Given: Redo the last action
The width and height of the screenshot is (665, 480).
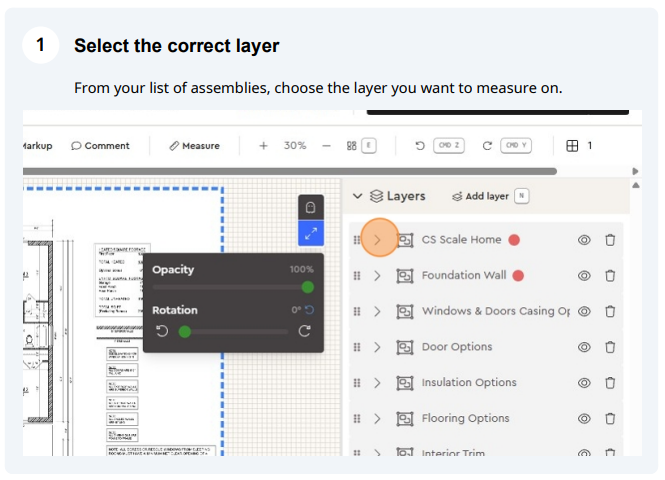Looking at the screenshot, I should tap(487, 146).
